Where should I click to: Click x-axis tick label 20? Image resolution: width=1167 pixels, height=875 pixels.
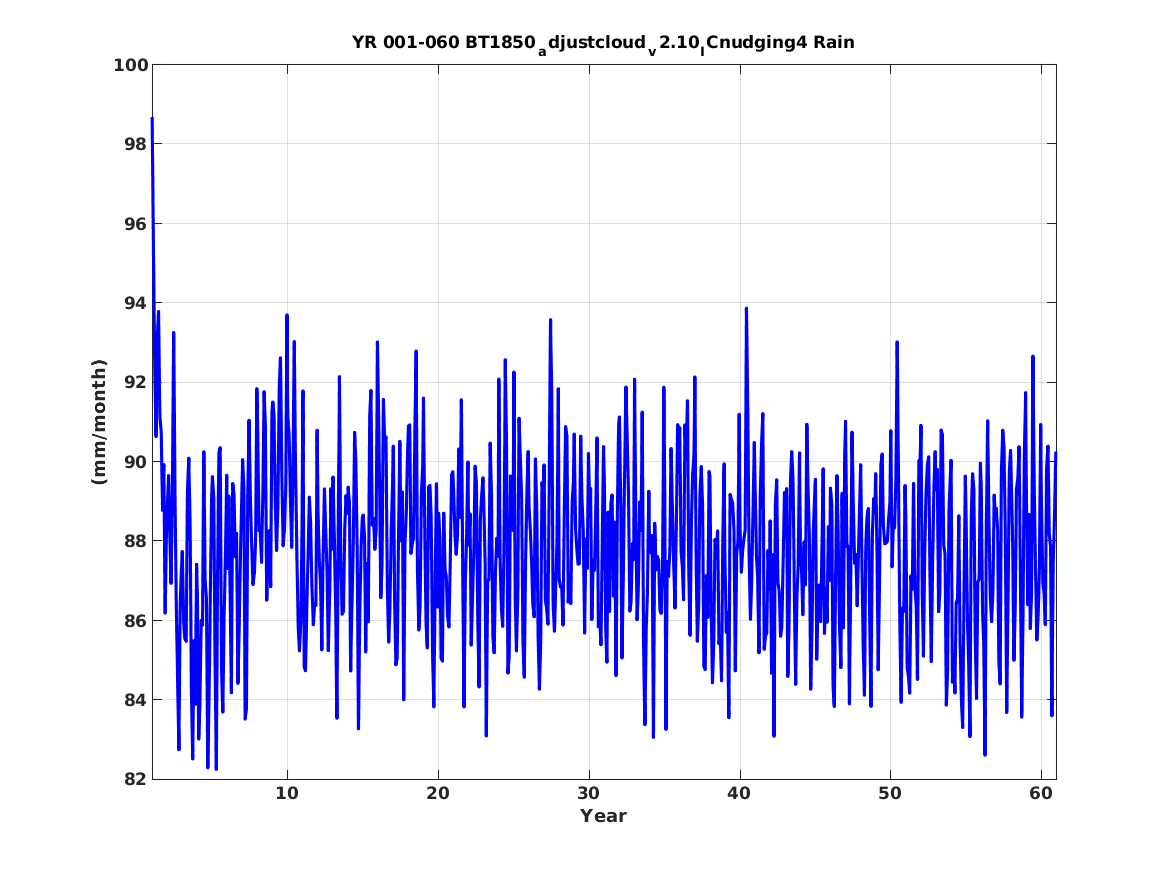pyautogui.click(x=438, y=794)
